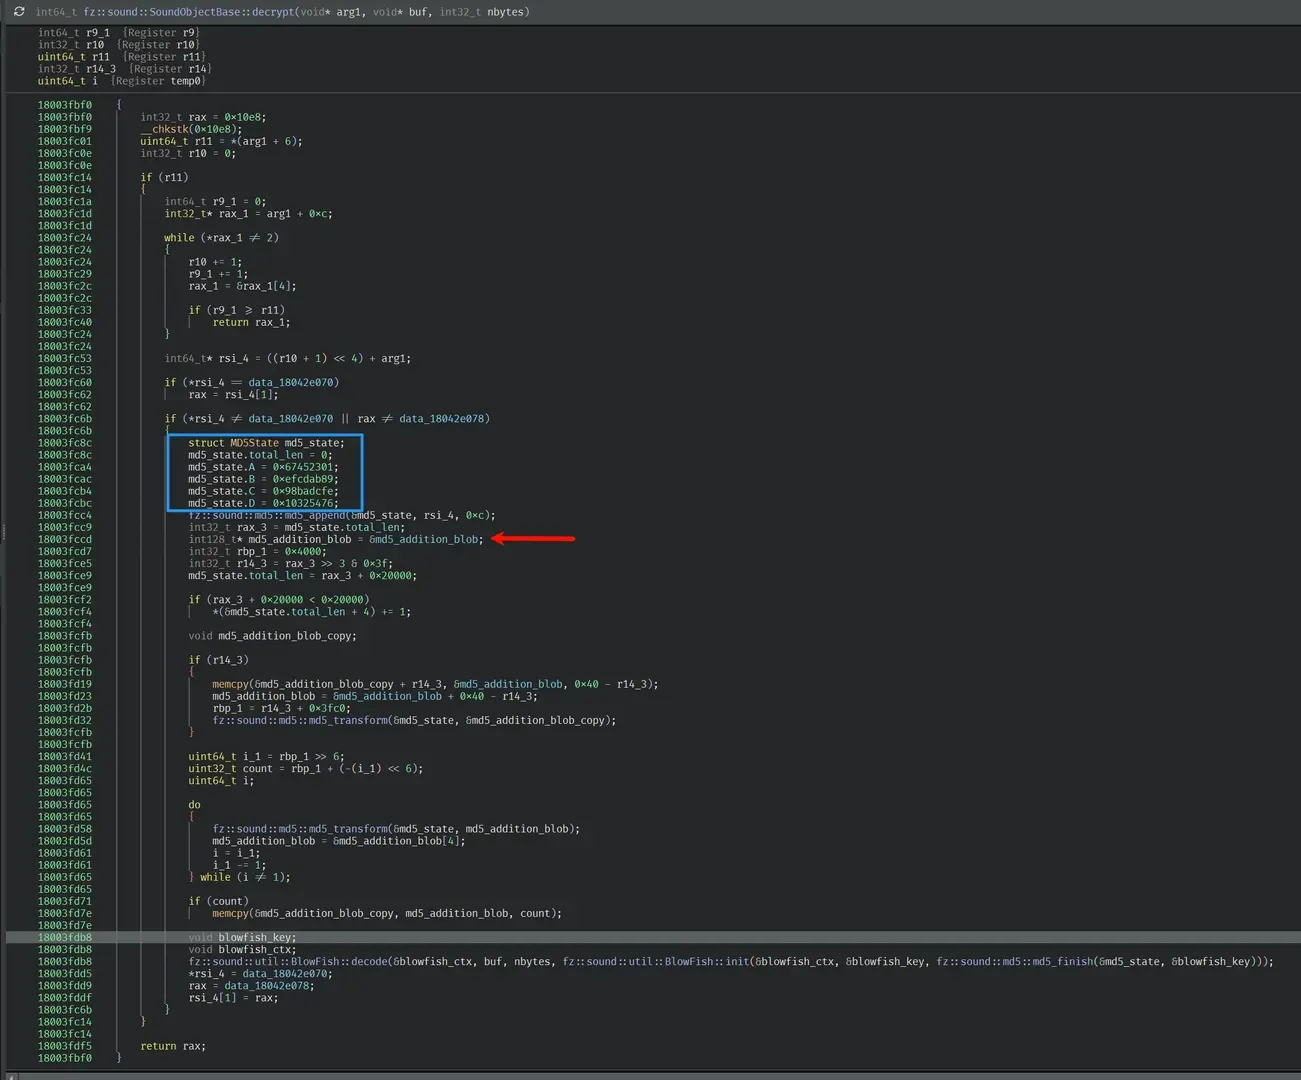
Task: Click the final 'return rax;' statement
Action: pos(173,1046)
